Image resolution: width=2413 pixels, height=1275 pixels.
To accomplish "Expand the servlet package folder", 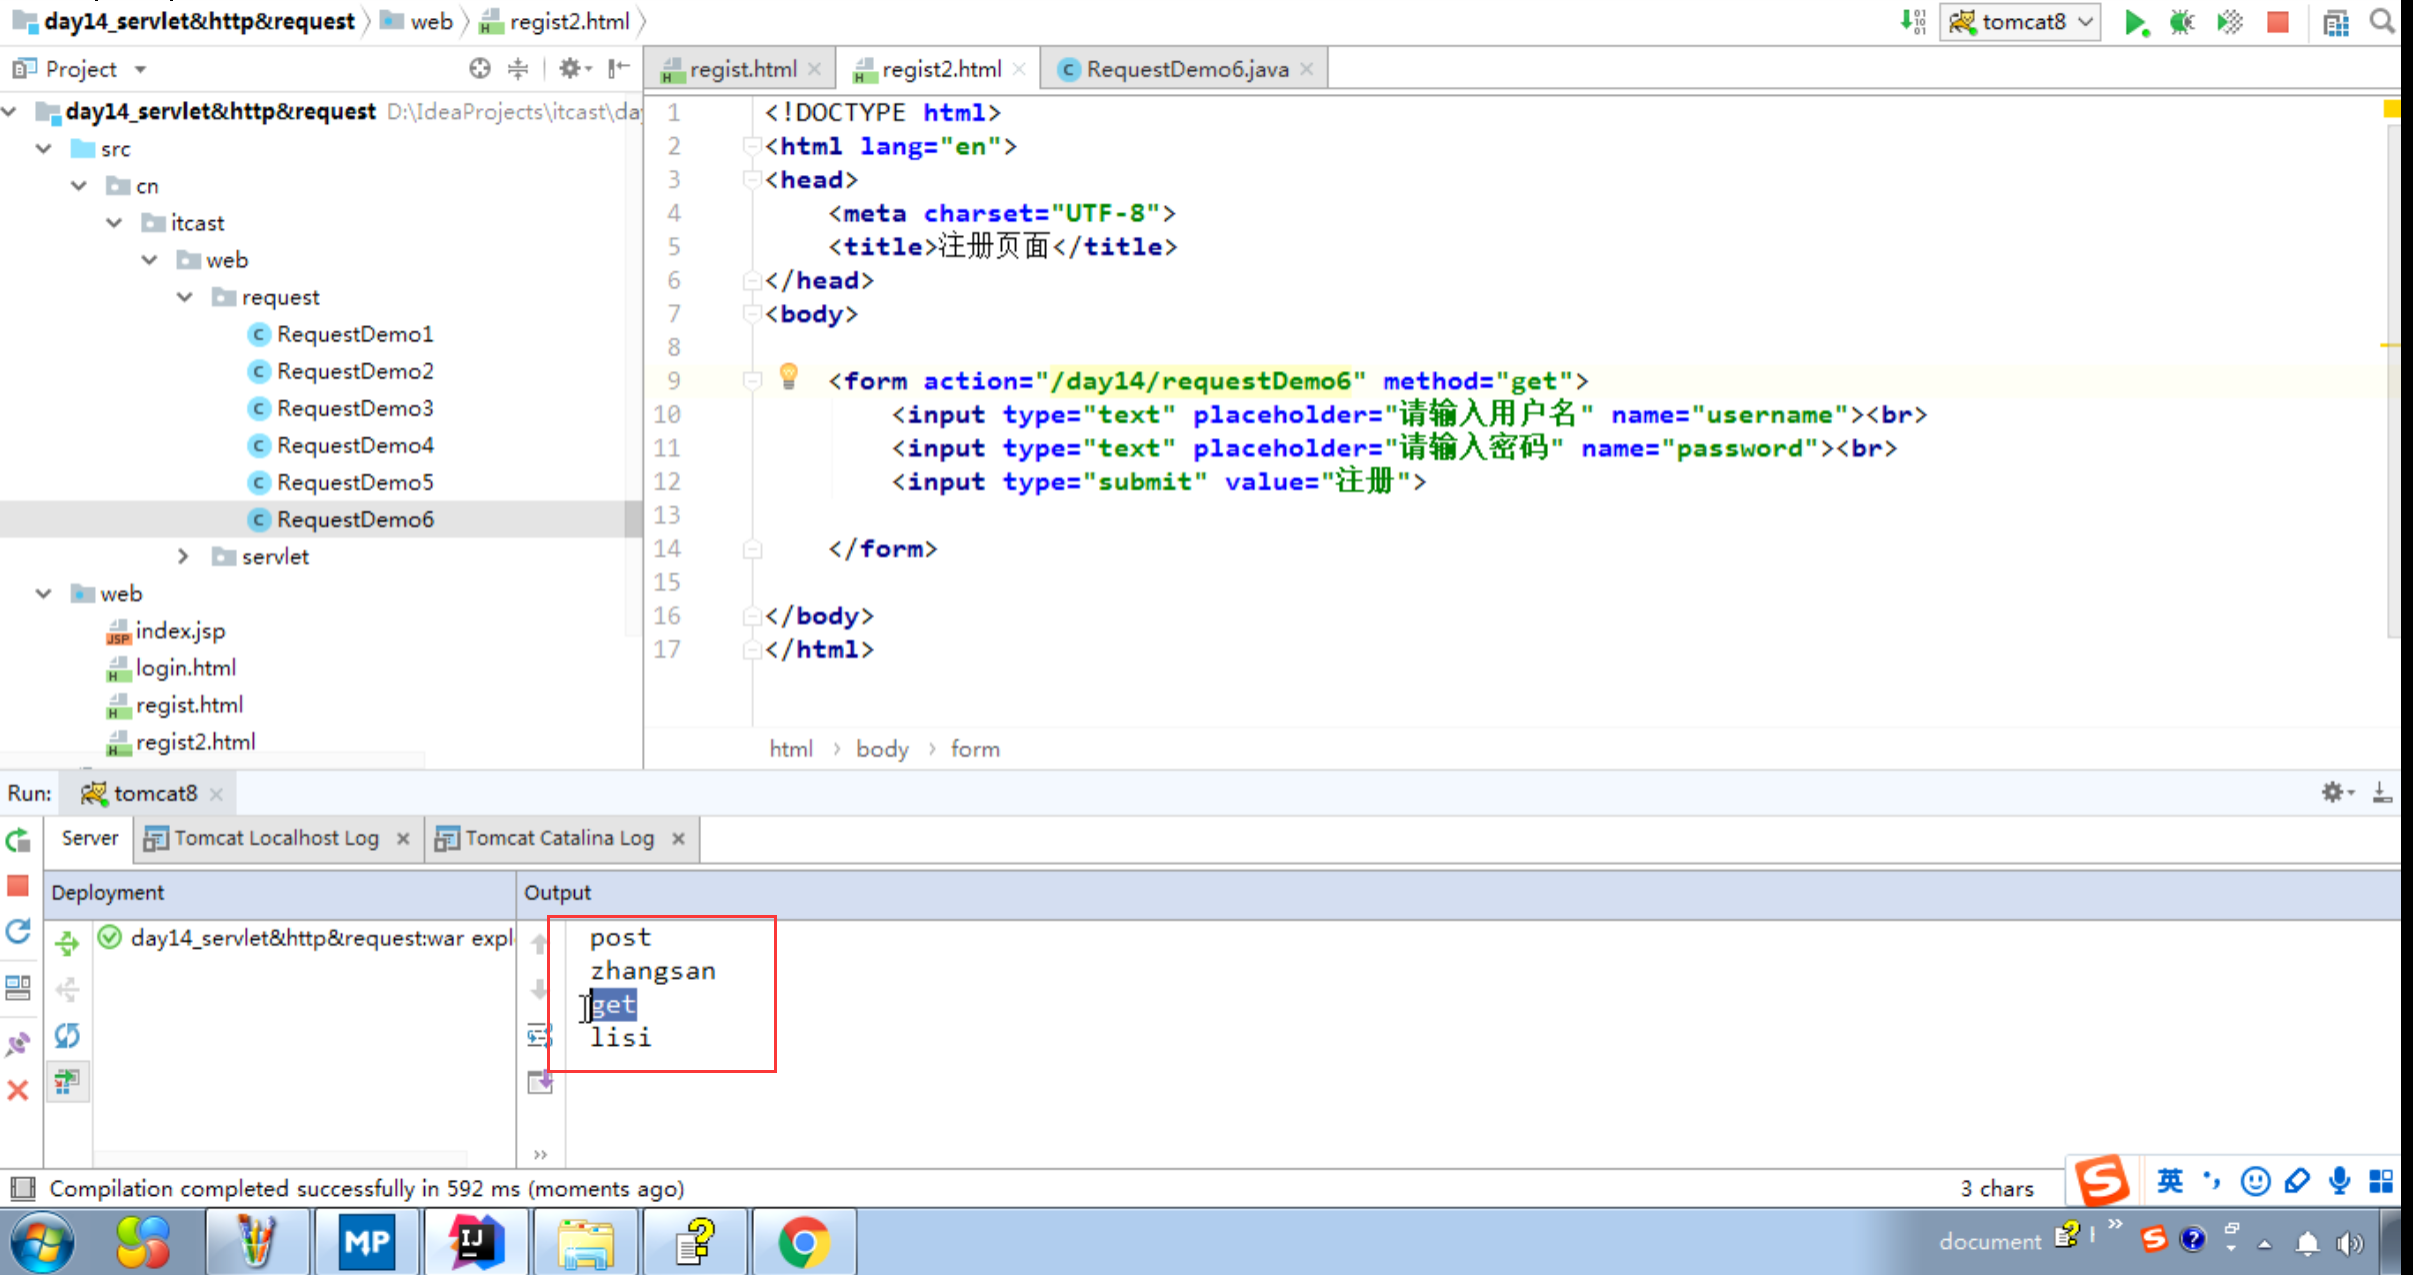I will click(x=183, y=556).
